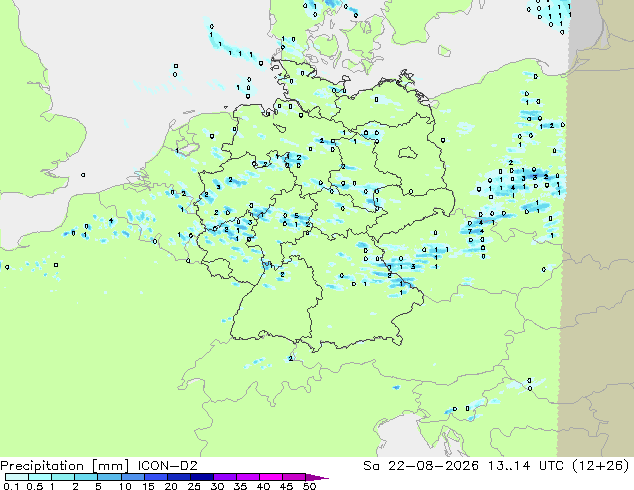Click the '30' legend scale value
Image resolution: width=634 pixels, height=490 pixels.
[217, 486]
